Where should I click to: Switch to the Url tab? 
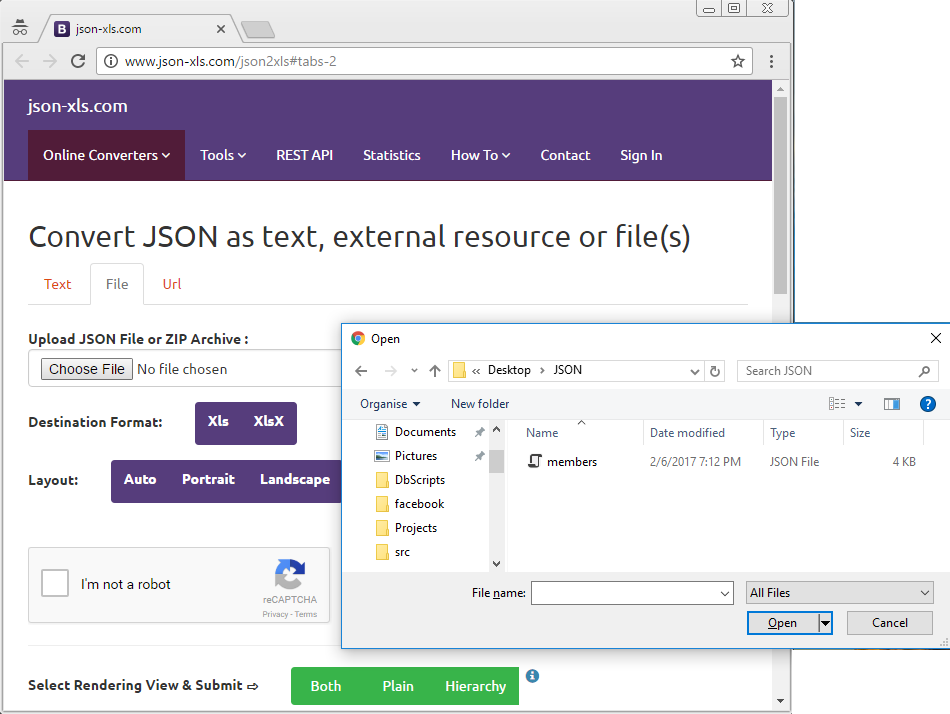(172, 284)
